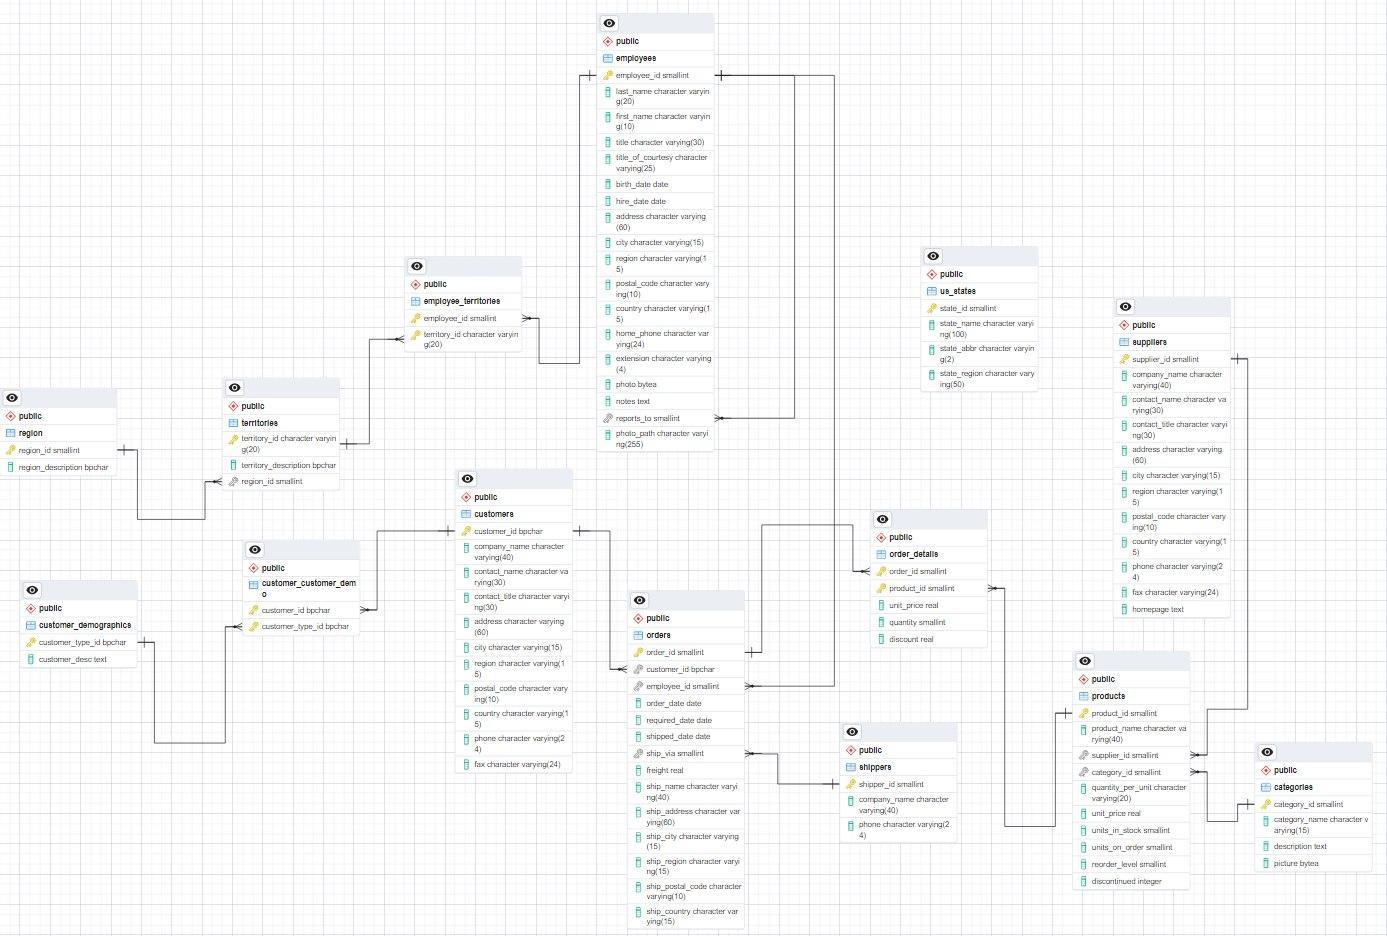Click the employee_id primary key icon in employees
Screen dimensions: 1387x936
pyautogui.click(x=608, y=75)
